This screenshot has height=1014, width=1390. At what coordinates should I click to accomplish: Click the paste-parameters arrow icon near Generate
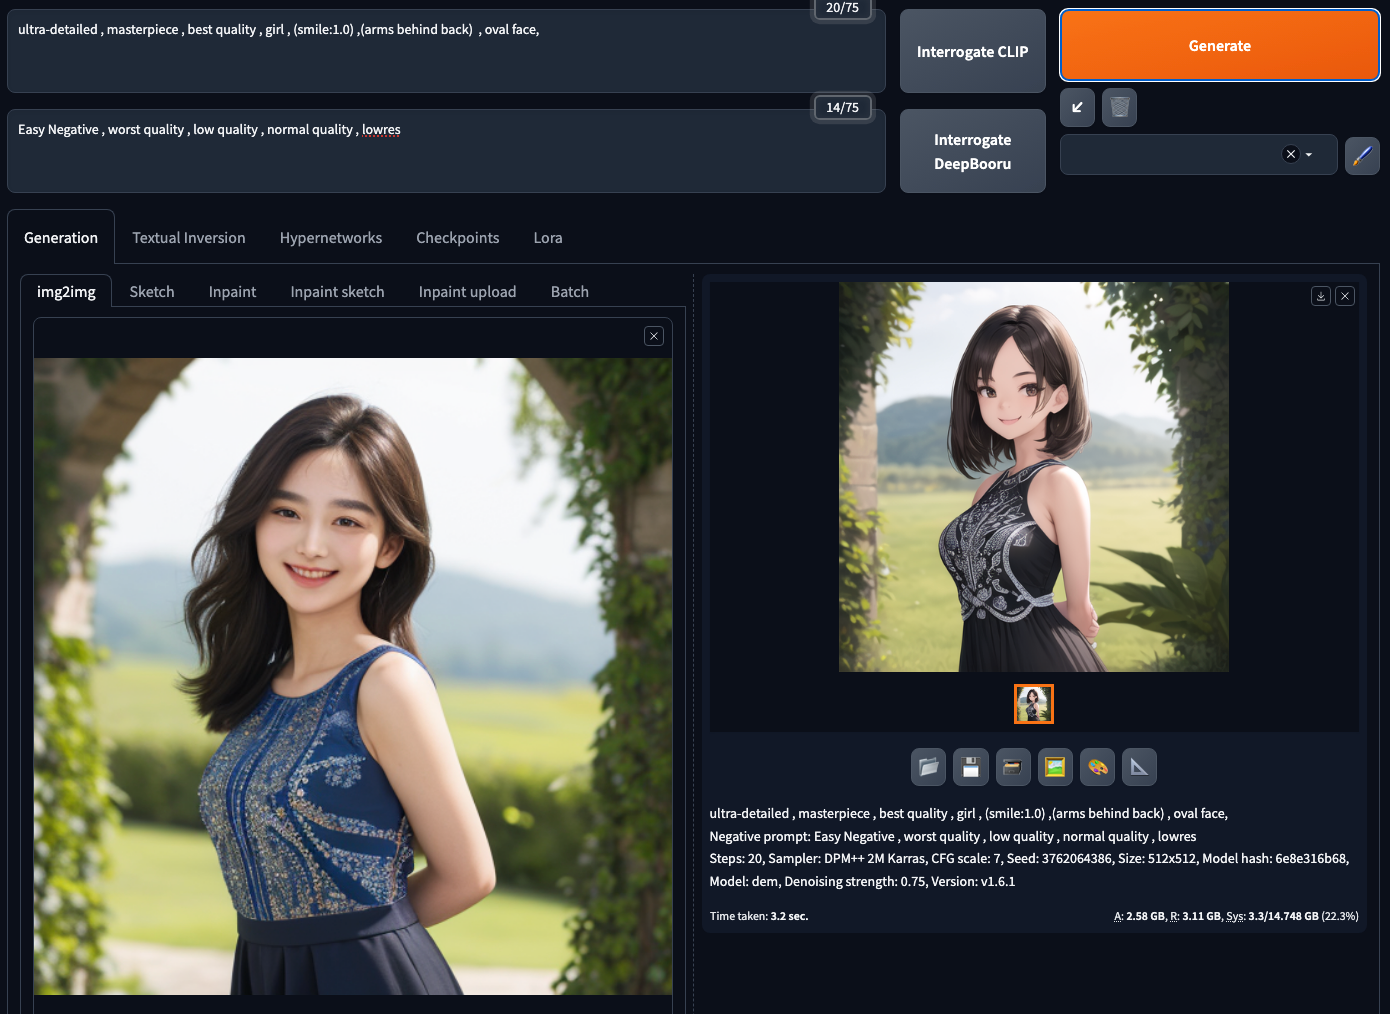coord(1077,107)
